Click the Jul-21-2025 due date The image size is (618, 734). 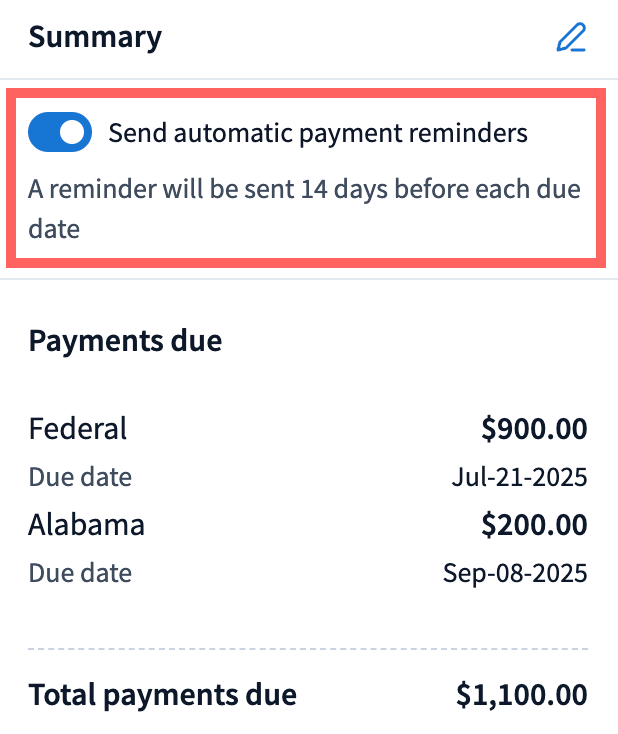[519, 476]
